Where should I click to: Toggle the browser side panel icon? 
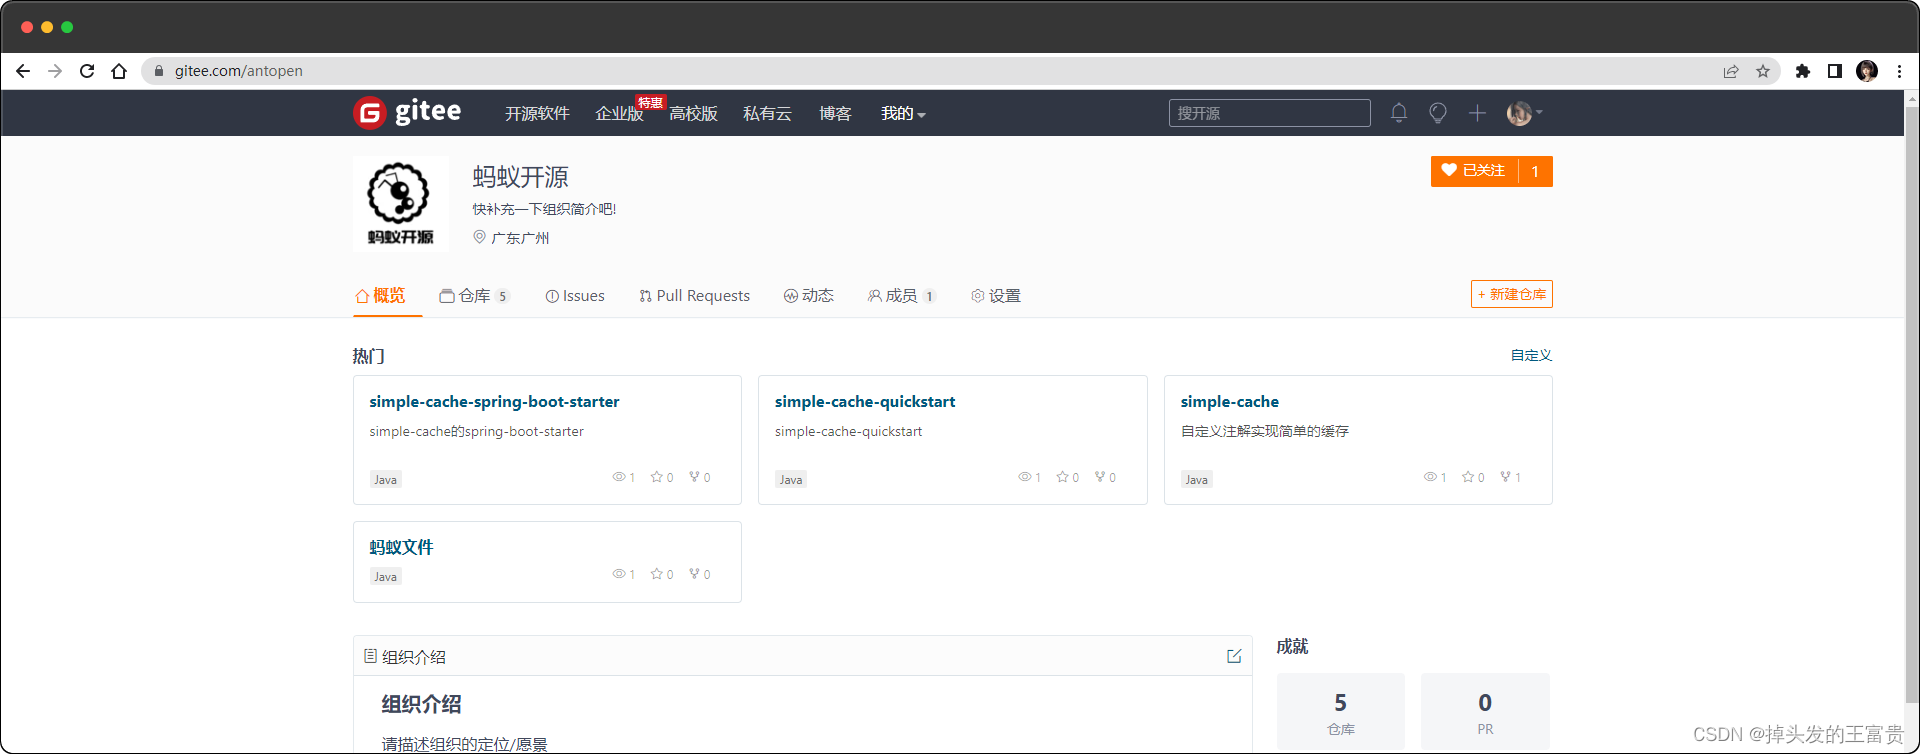coord(1835,71)
